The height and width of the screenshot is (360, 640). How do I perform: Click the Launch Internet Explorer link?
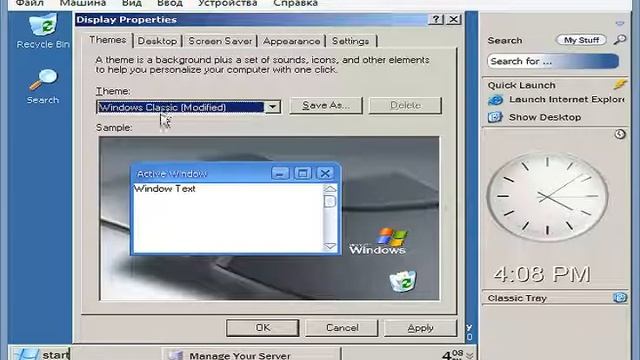coord(567,100)
